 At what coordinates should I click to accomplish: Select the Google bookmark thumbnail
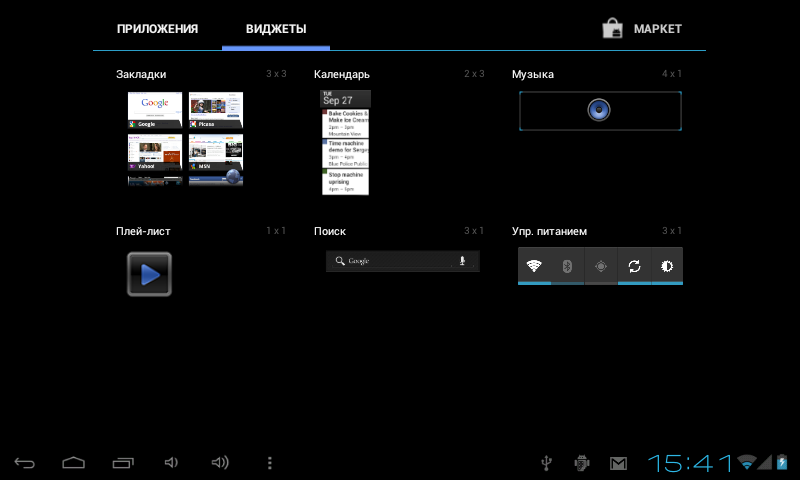tap(155, 110)
